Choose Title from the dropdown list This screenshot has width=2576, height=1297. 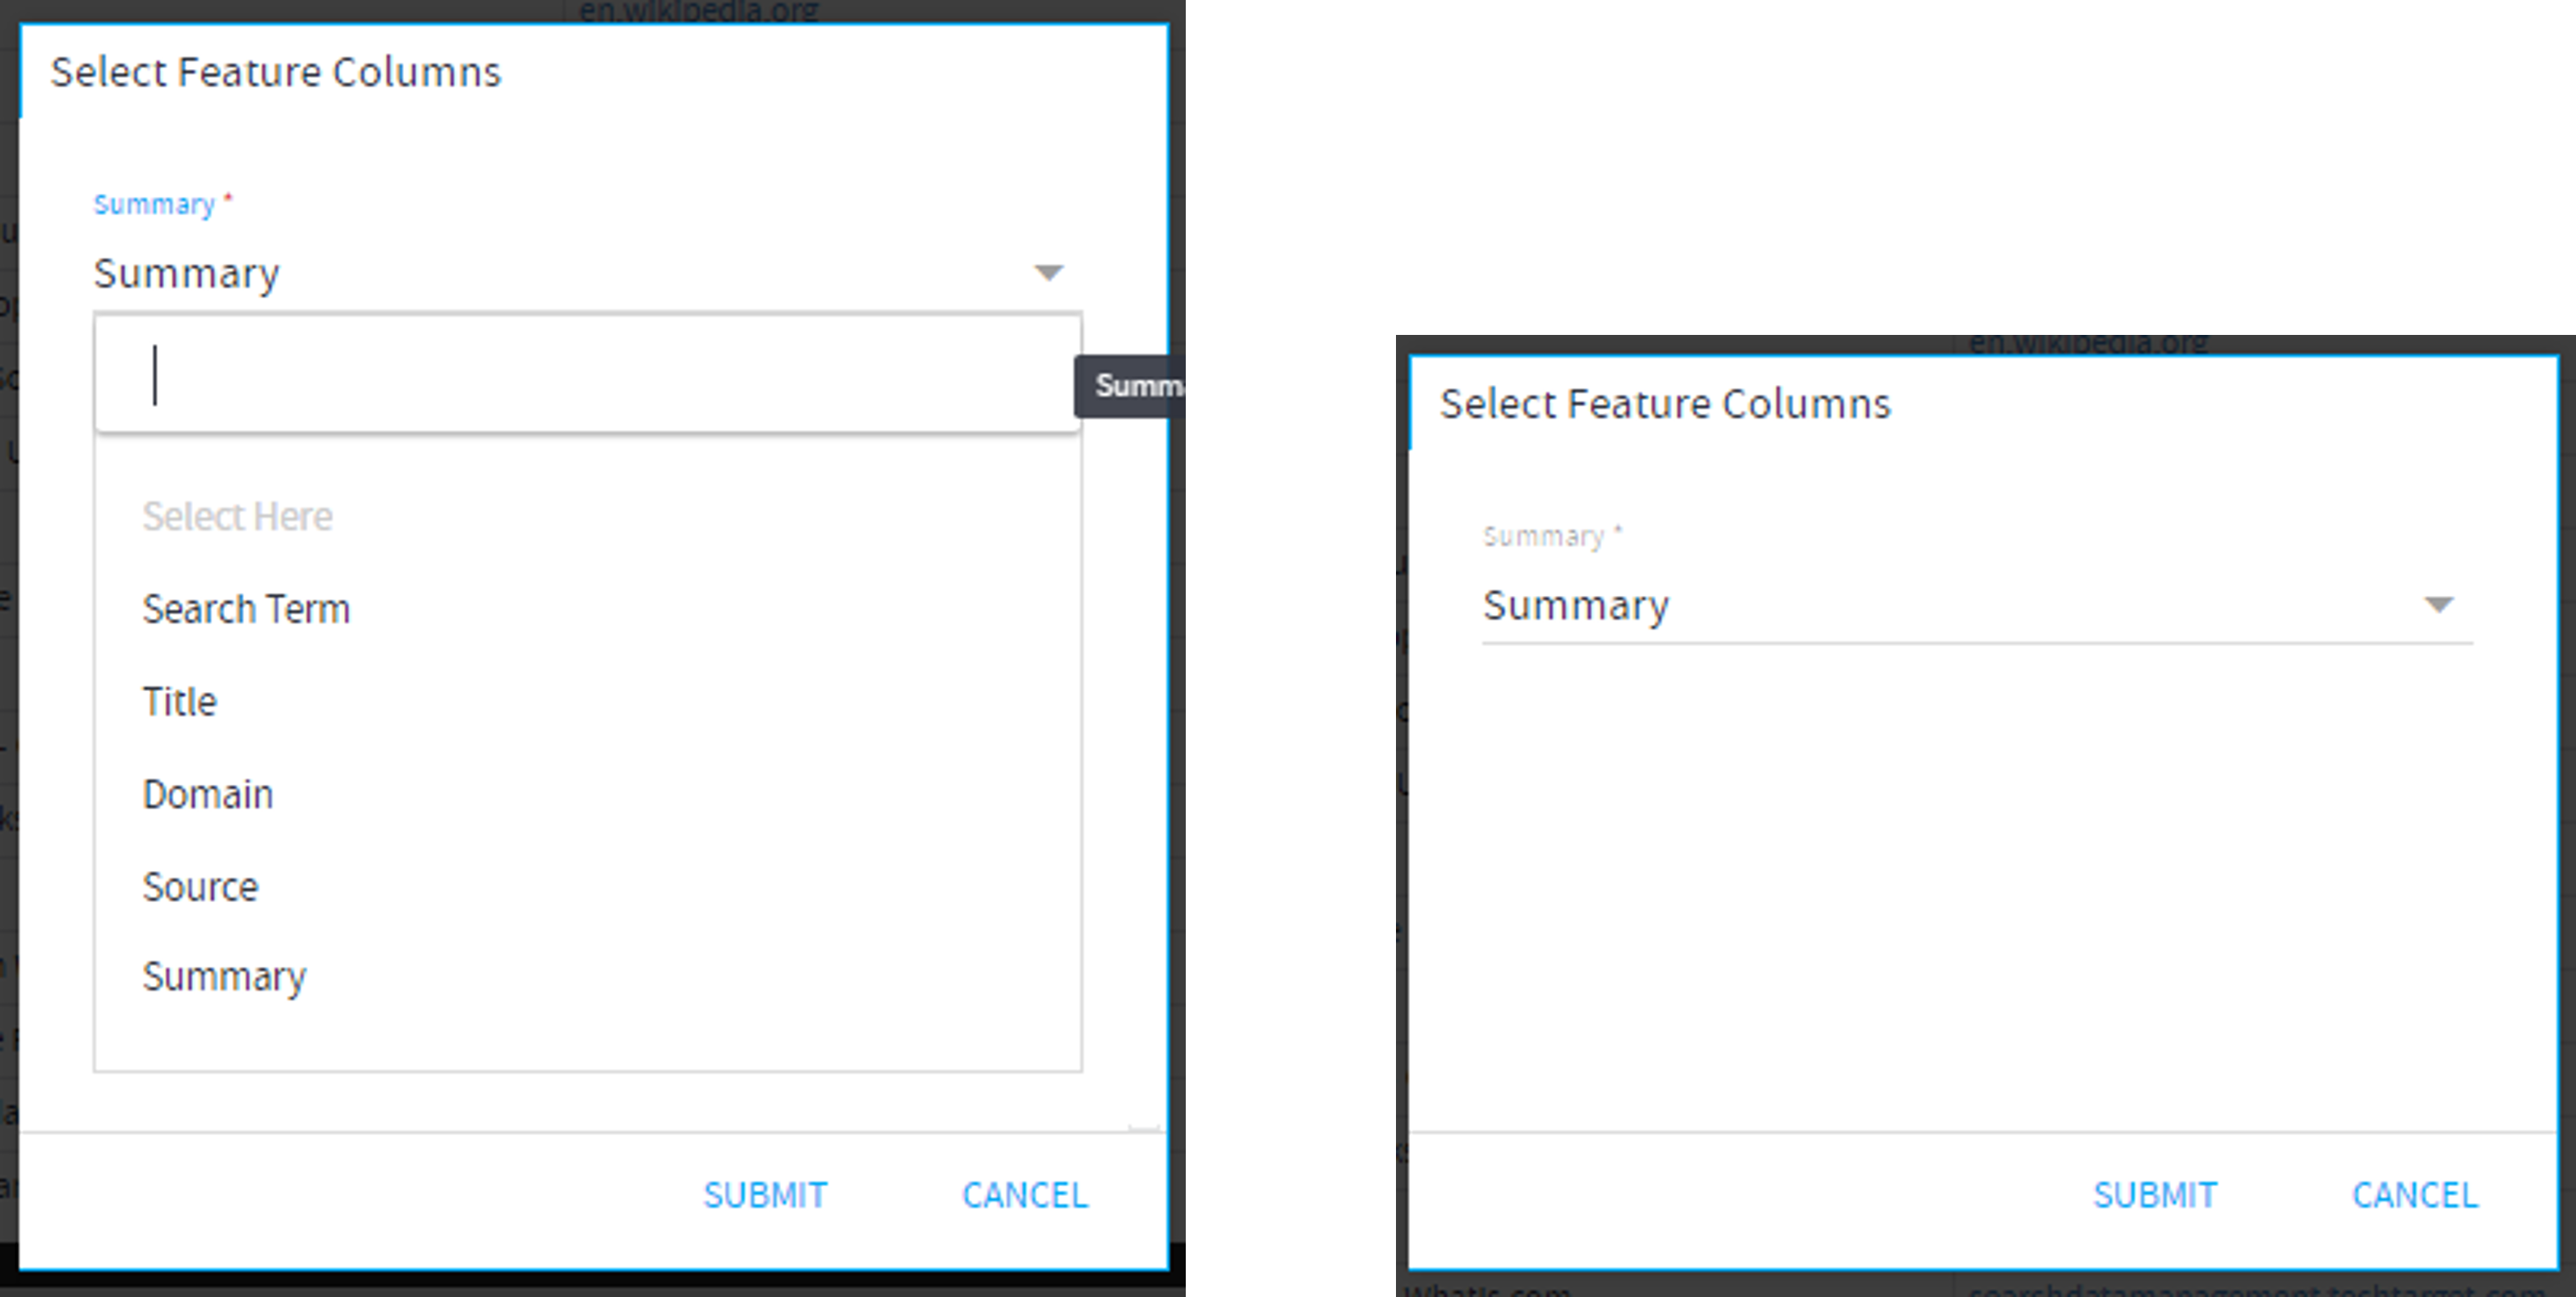(179, 702)
